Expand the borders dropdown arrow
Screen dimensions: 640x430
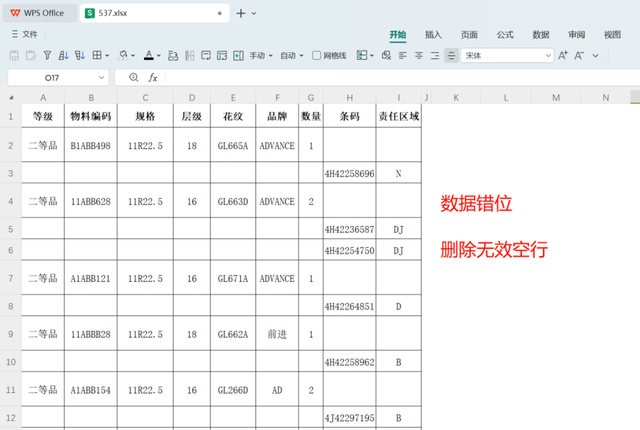(107, 55)
